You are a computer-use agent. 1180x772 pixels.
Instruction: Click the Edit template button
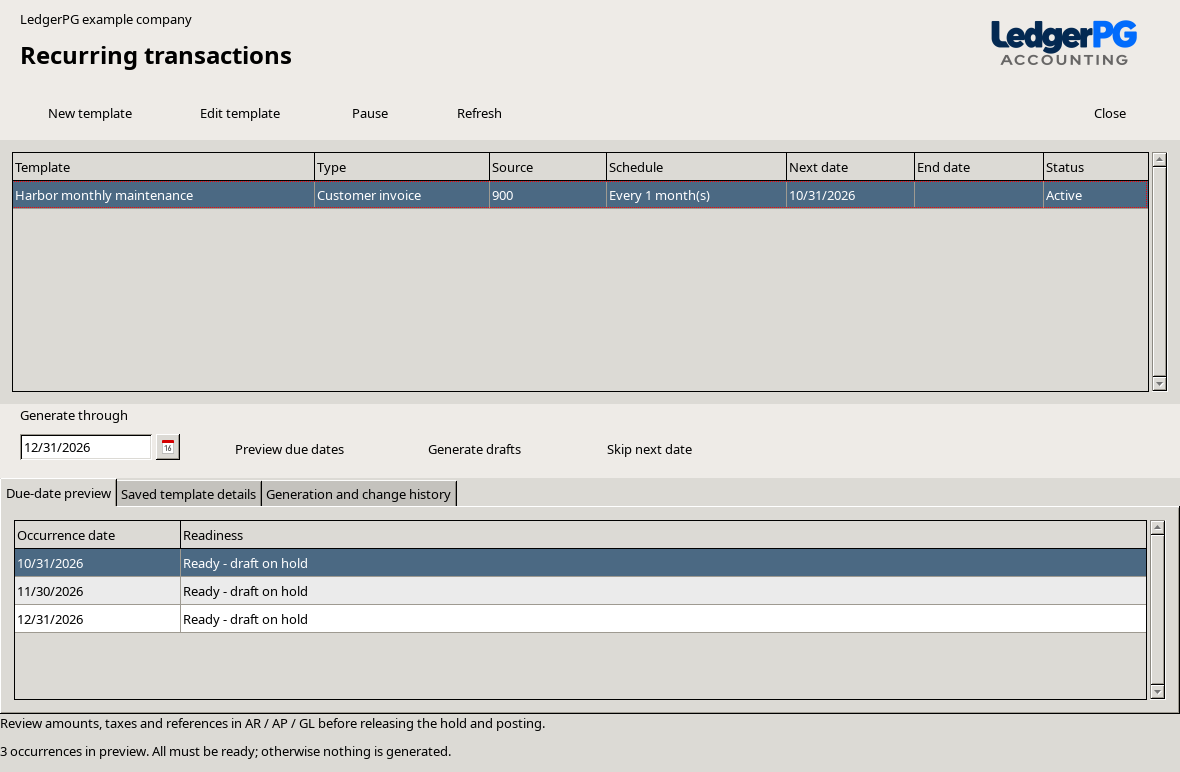pos(240,114)
